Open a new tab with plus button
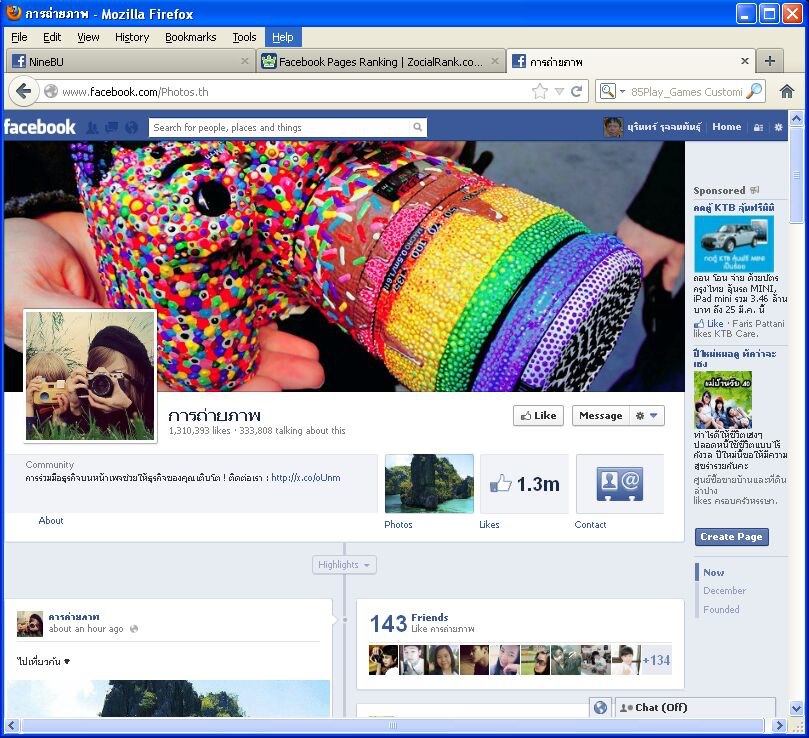This screenshot has height=738, width=809. tap(769, 61)
